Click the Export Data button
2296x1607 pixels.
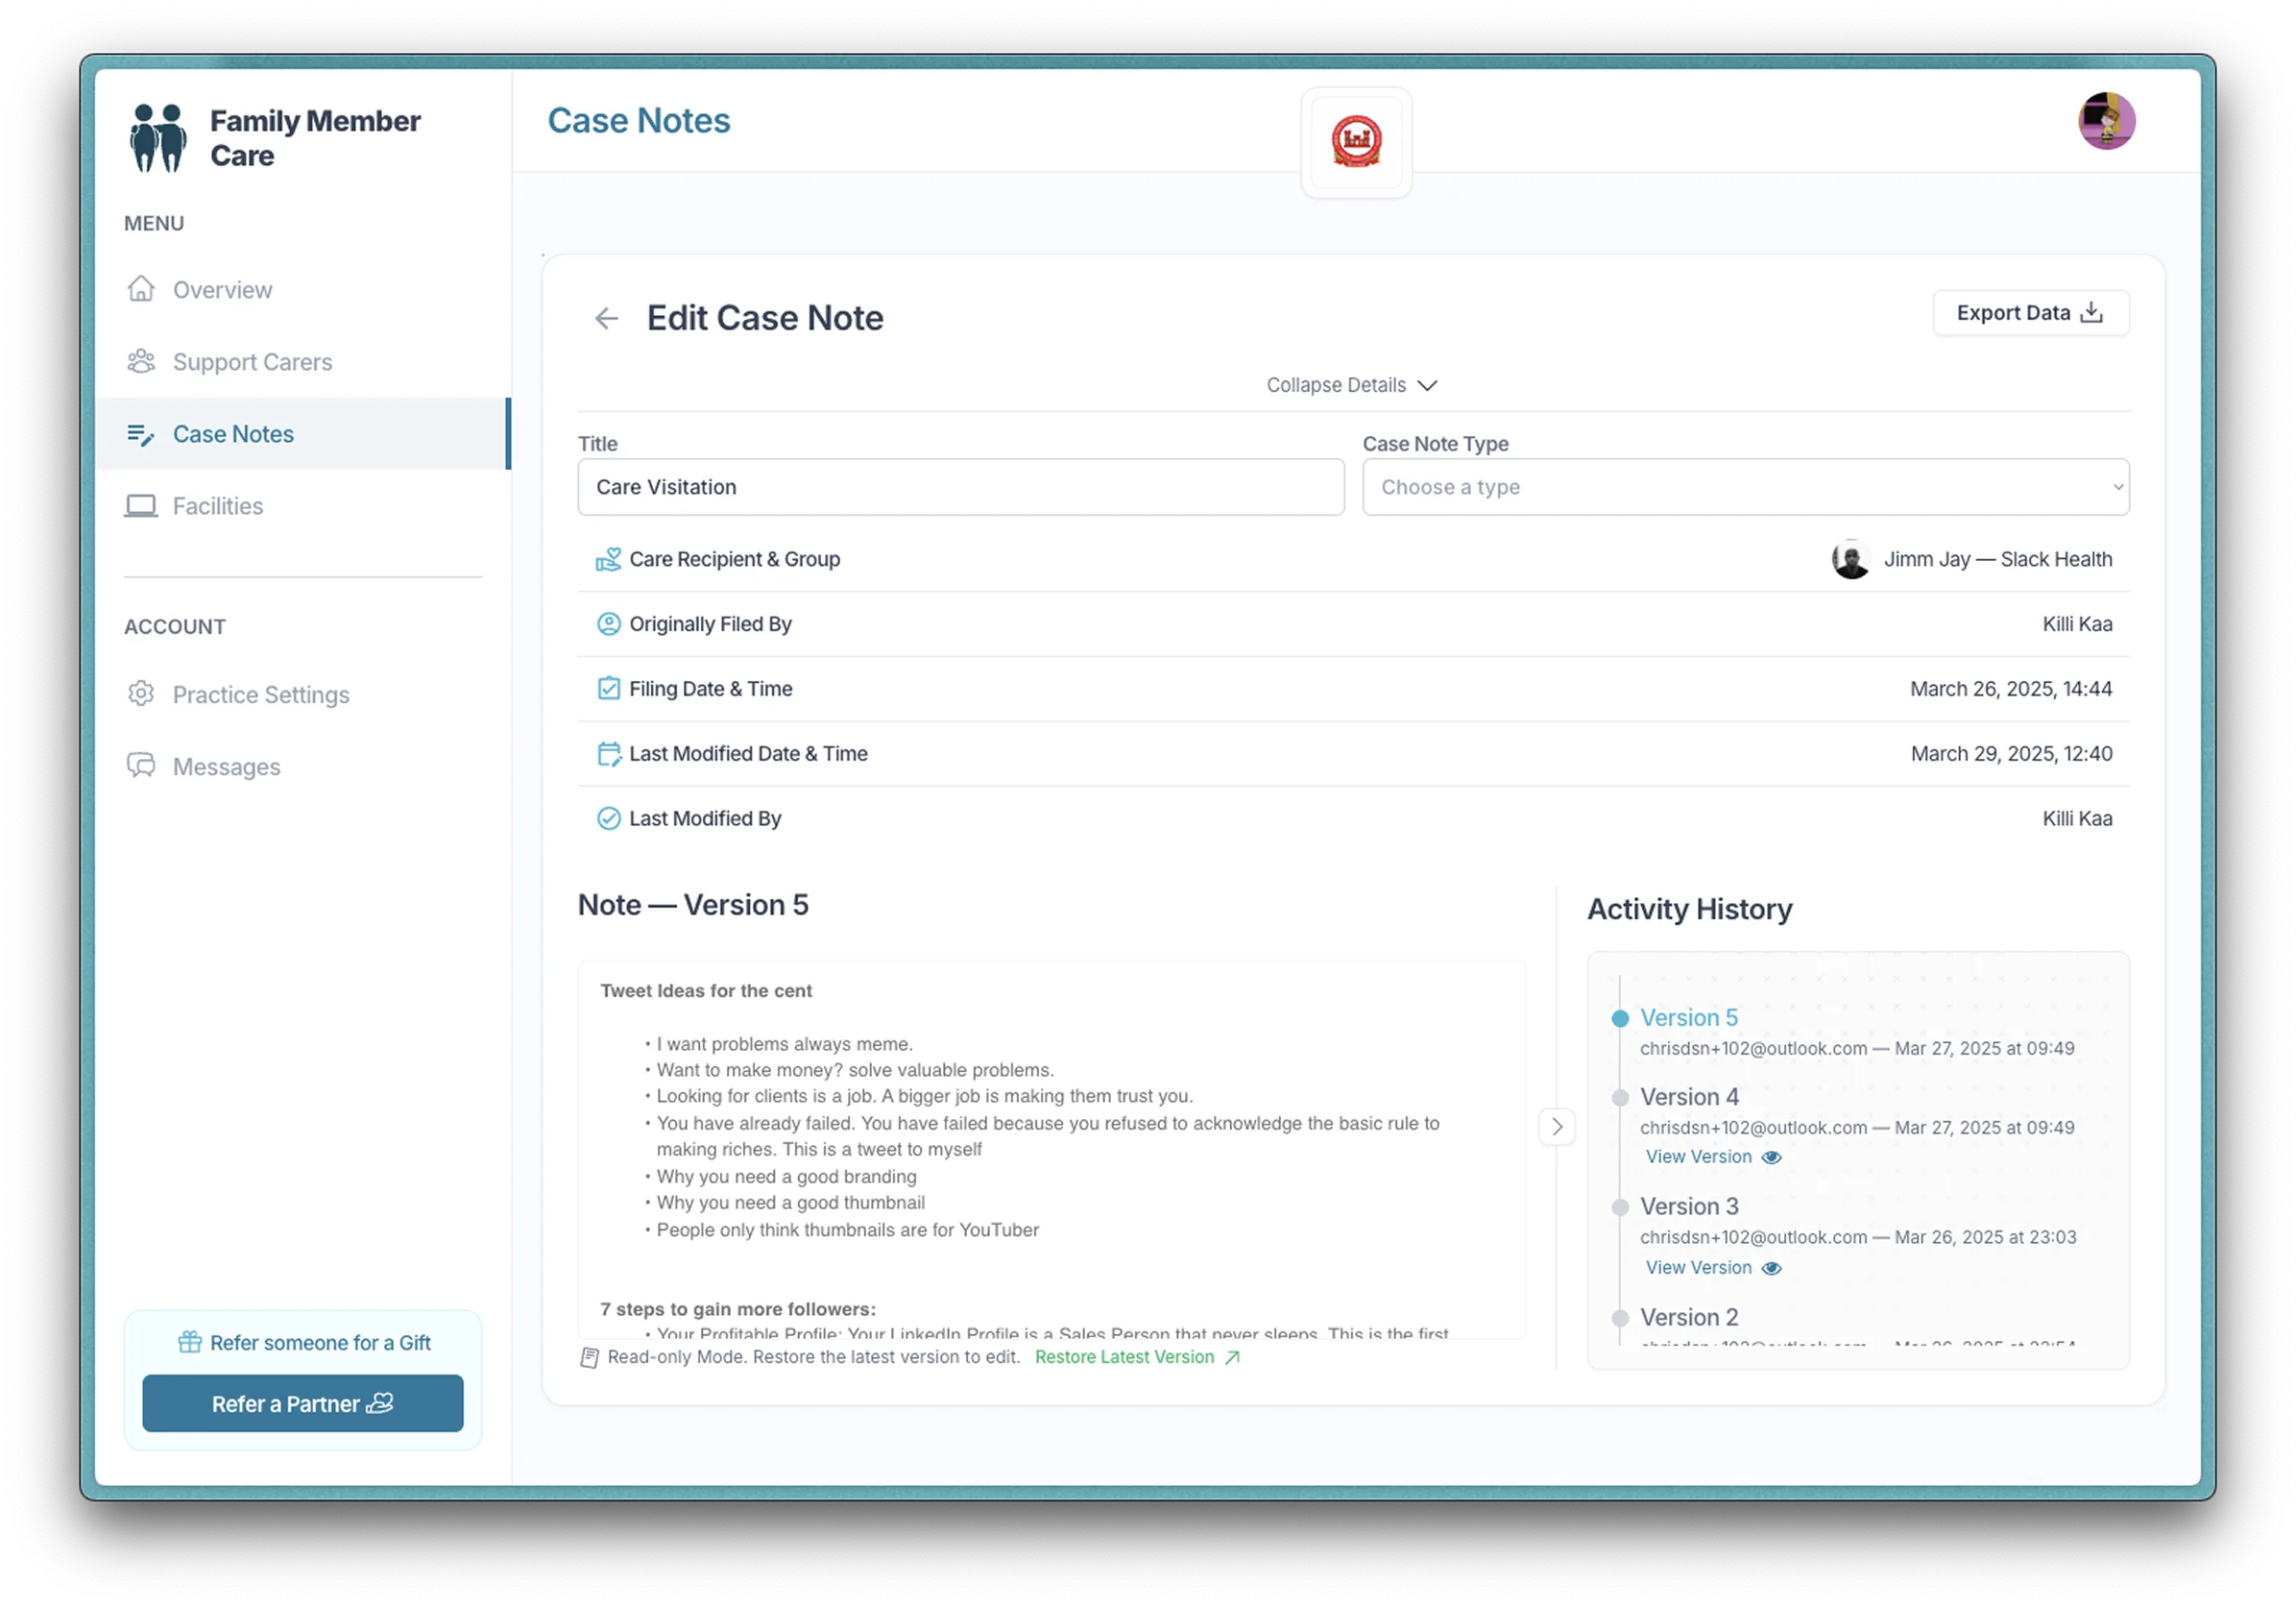(2030, 313)
